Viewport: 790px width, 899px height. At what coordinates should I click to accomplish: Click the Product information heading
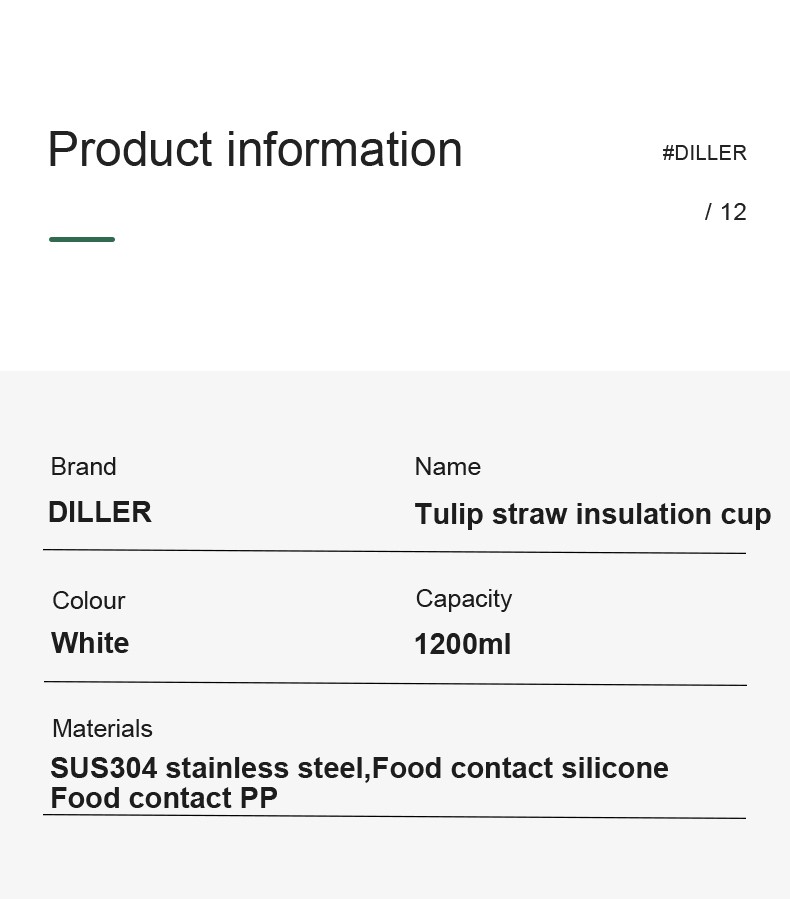tap(255, 150)
